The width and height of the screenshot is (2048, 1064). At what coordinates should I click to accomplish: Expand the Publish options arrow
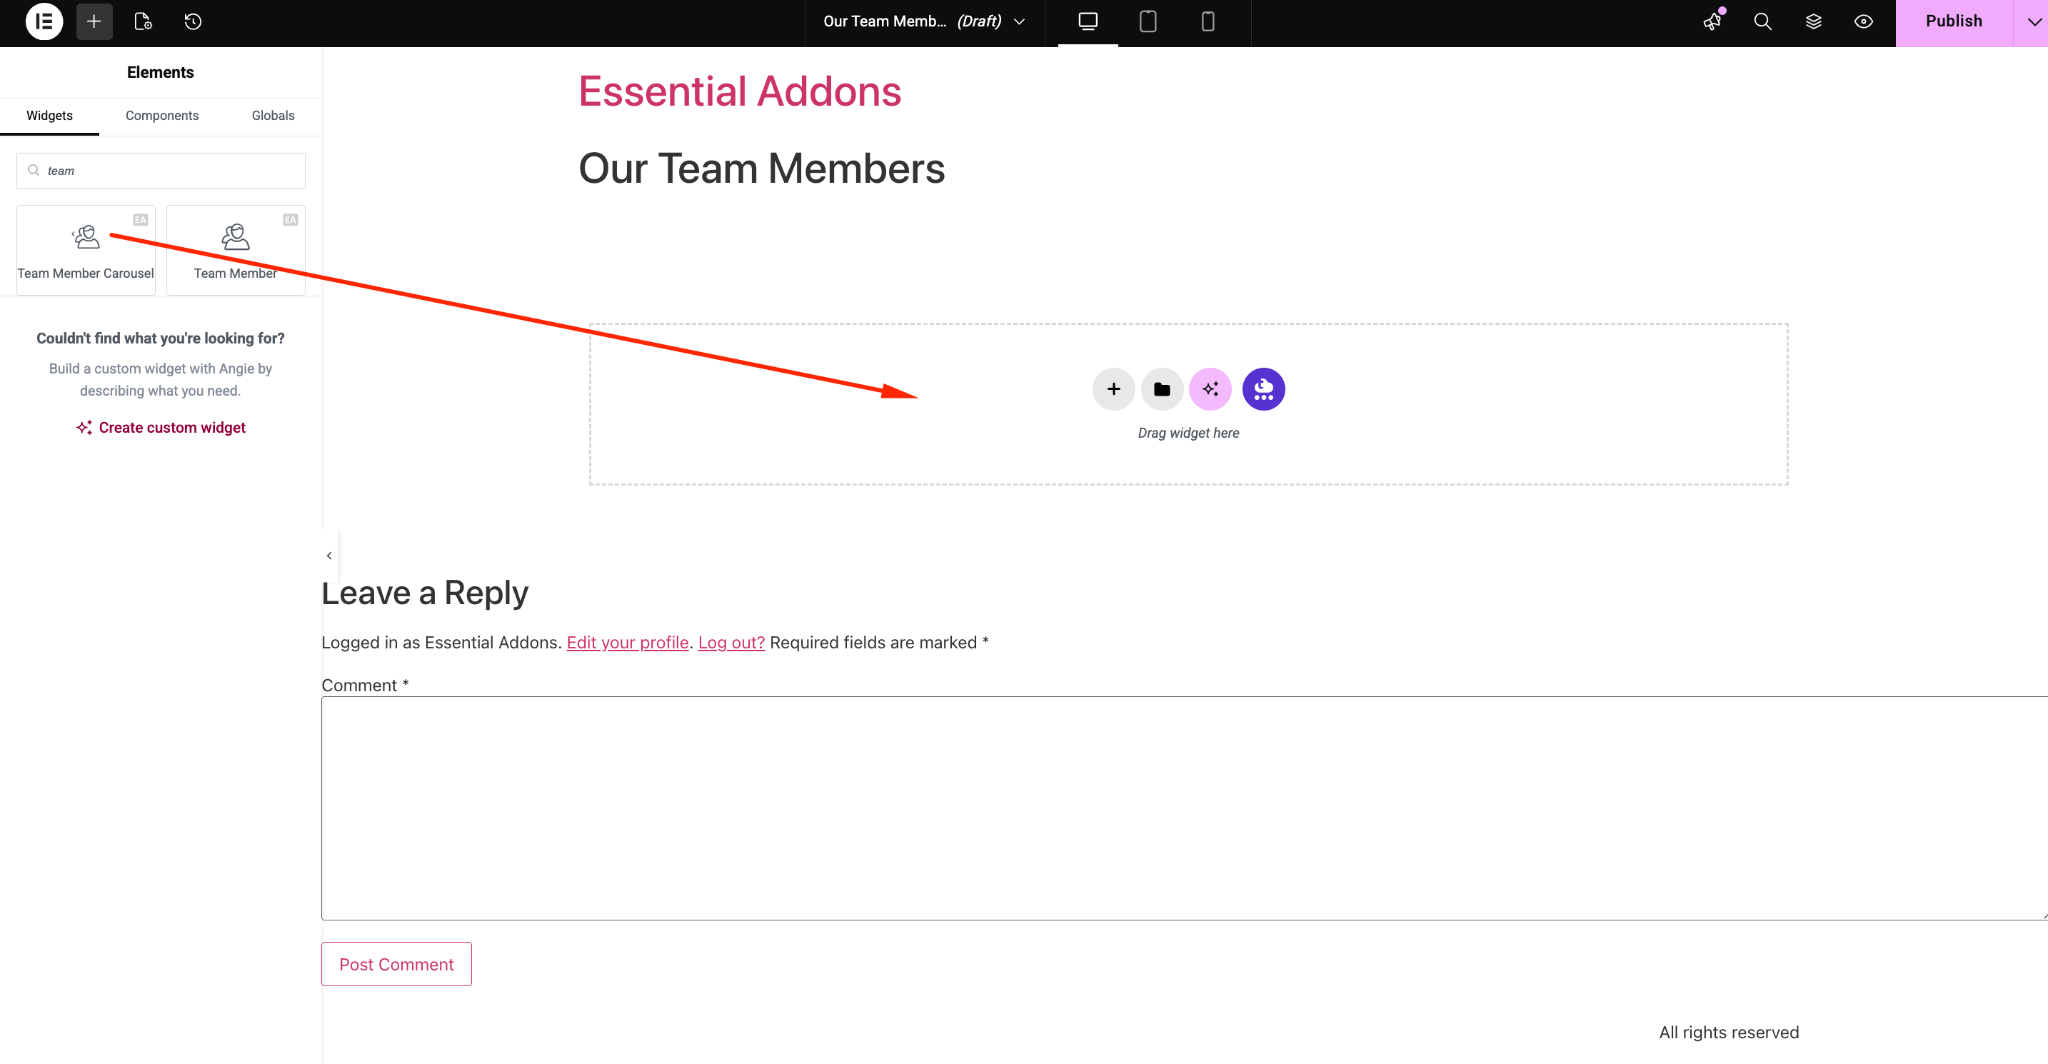pyautogui.click(x=2033, y=21)
